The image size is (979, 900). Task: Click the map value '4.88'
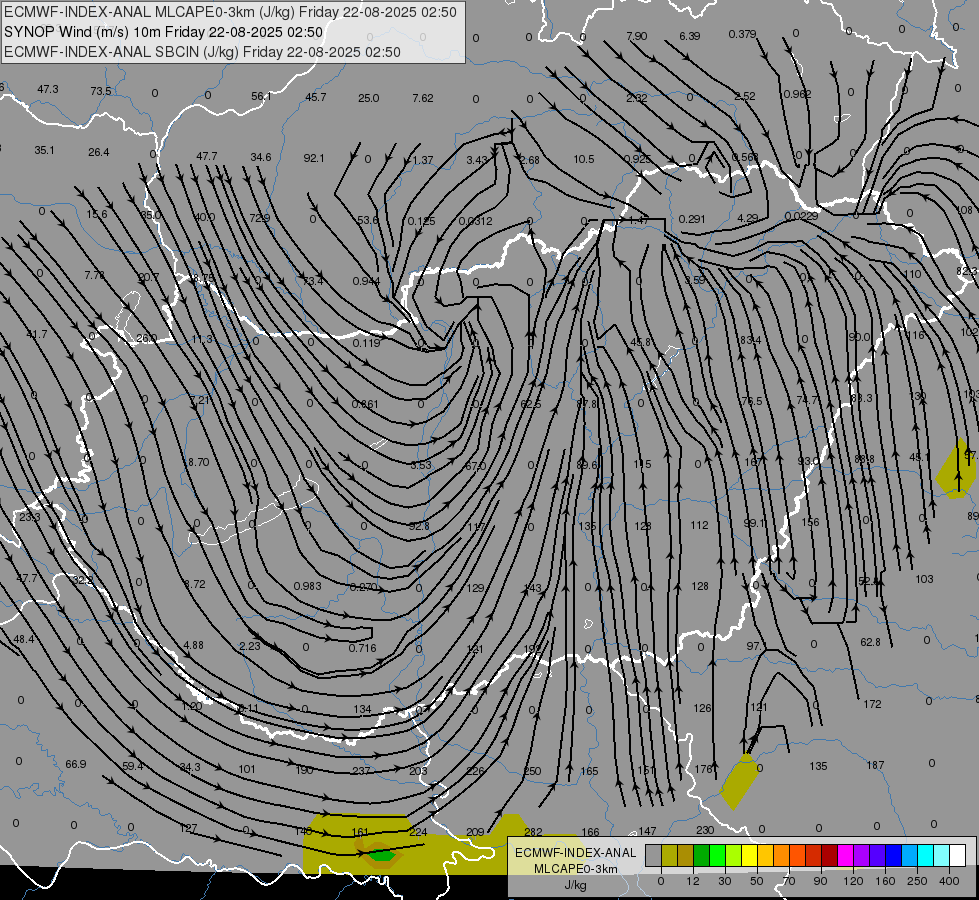pyautogui.click(x=193, y=645)
